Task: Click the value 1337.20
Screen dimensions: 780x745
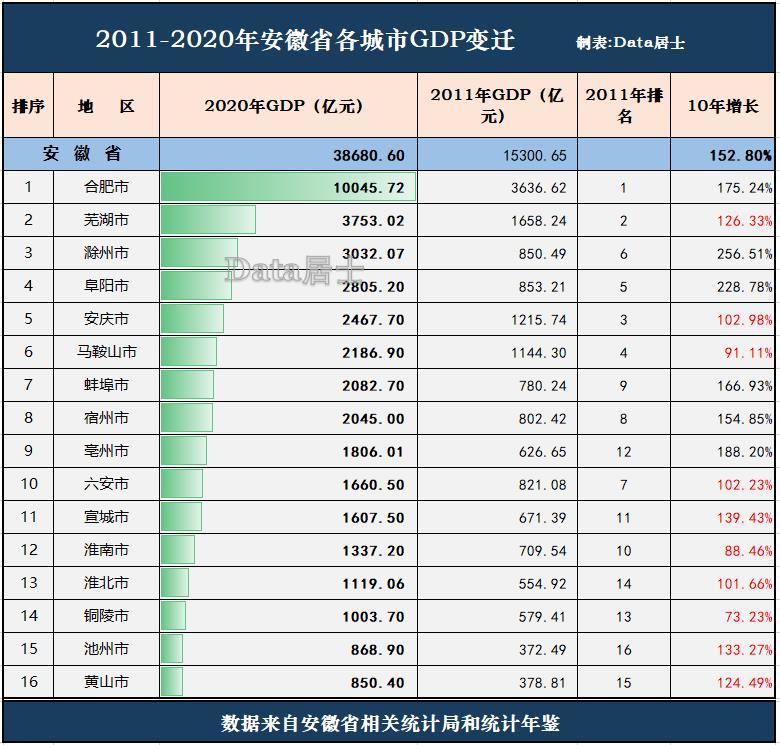Action: tap(373, 551)
